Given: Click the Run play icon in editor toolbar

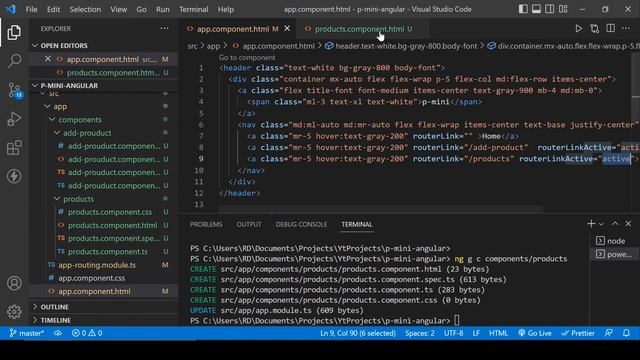Looking at the screenshot, I should point(578,29).
